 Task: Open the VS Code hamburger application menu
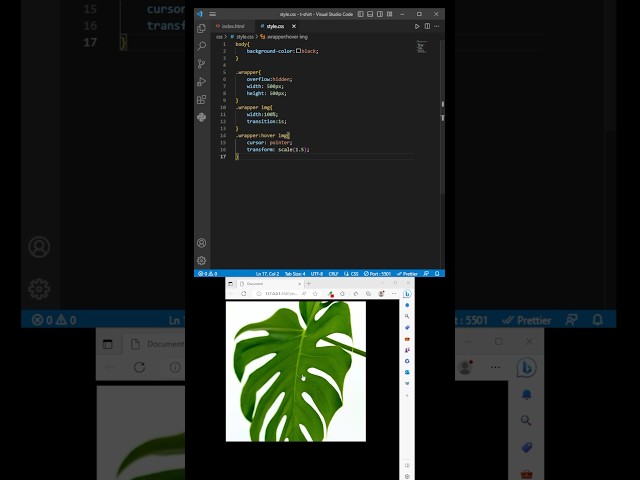[x=213, y=14]
